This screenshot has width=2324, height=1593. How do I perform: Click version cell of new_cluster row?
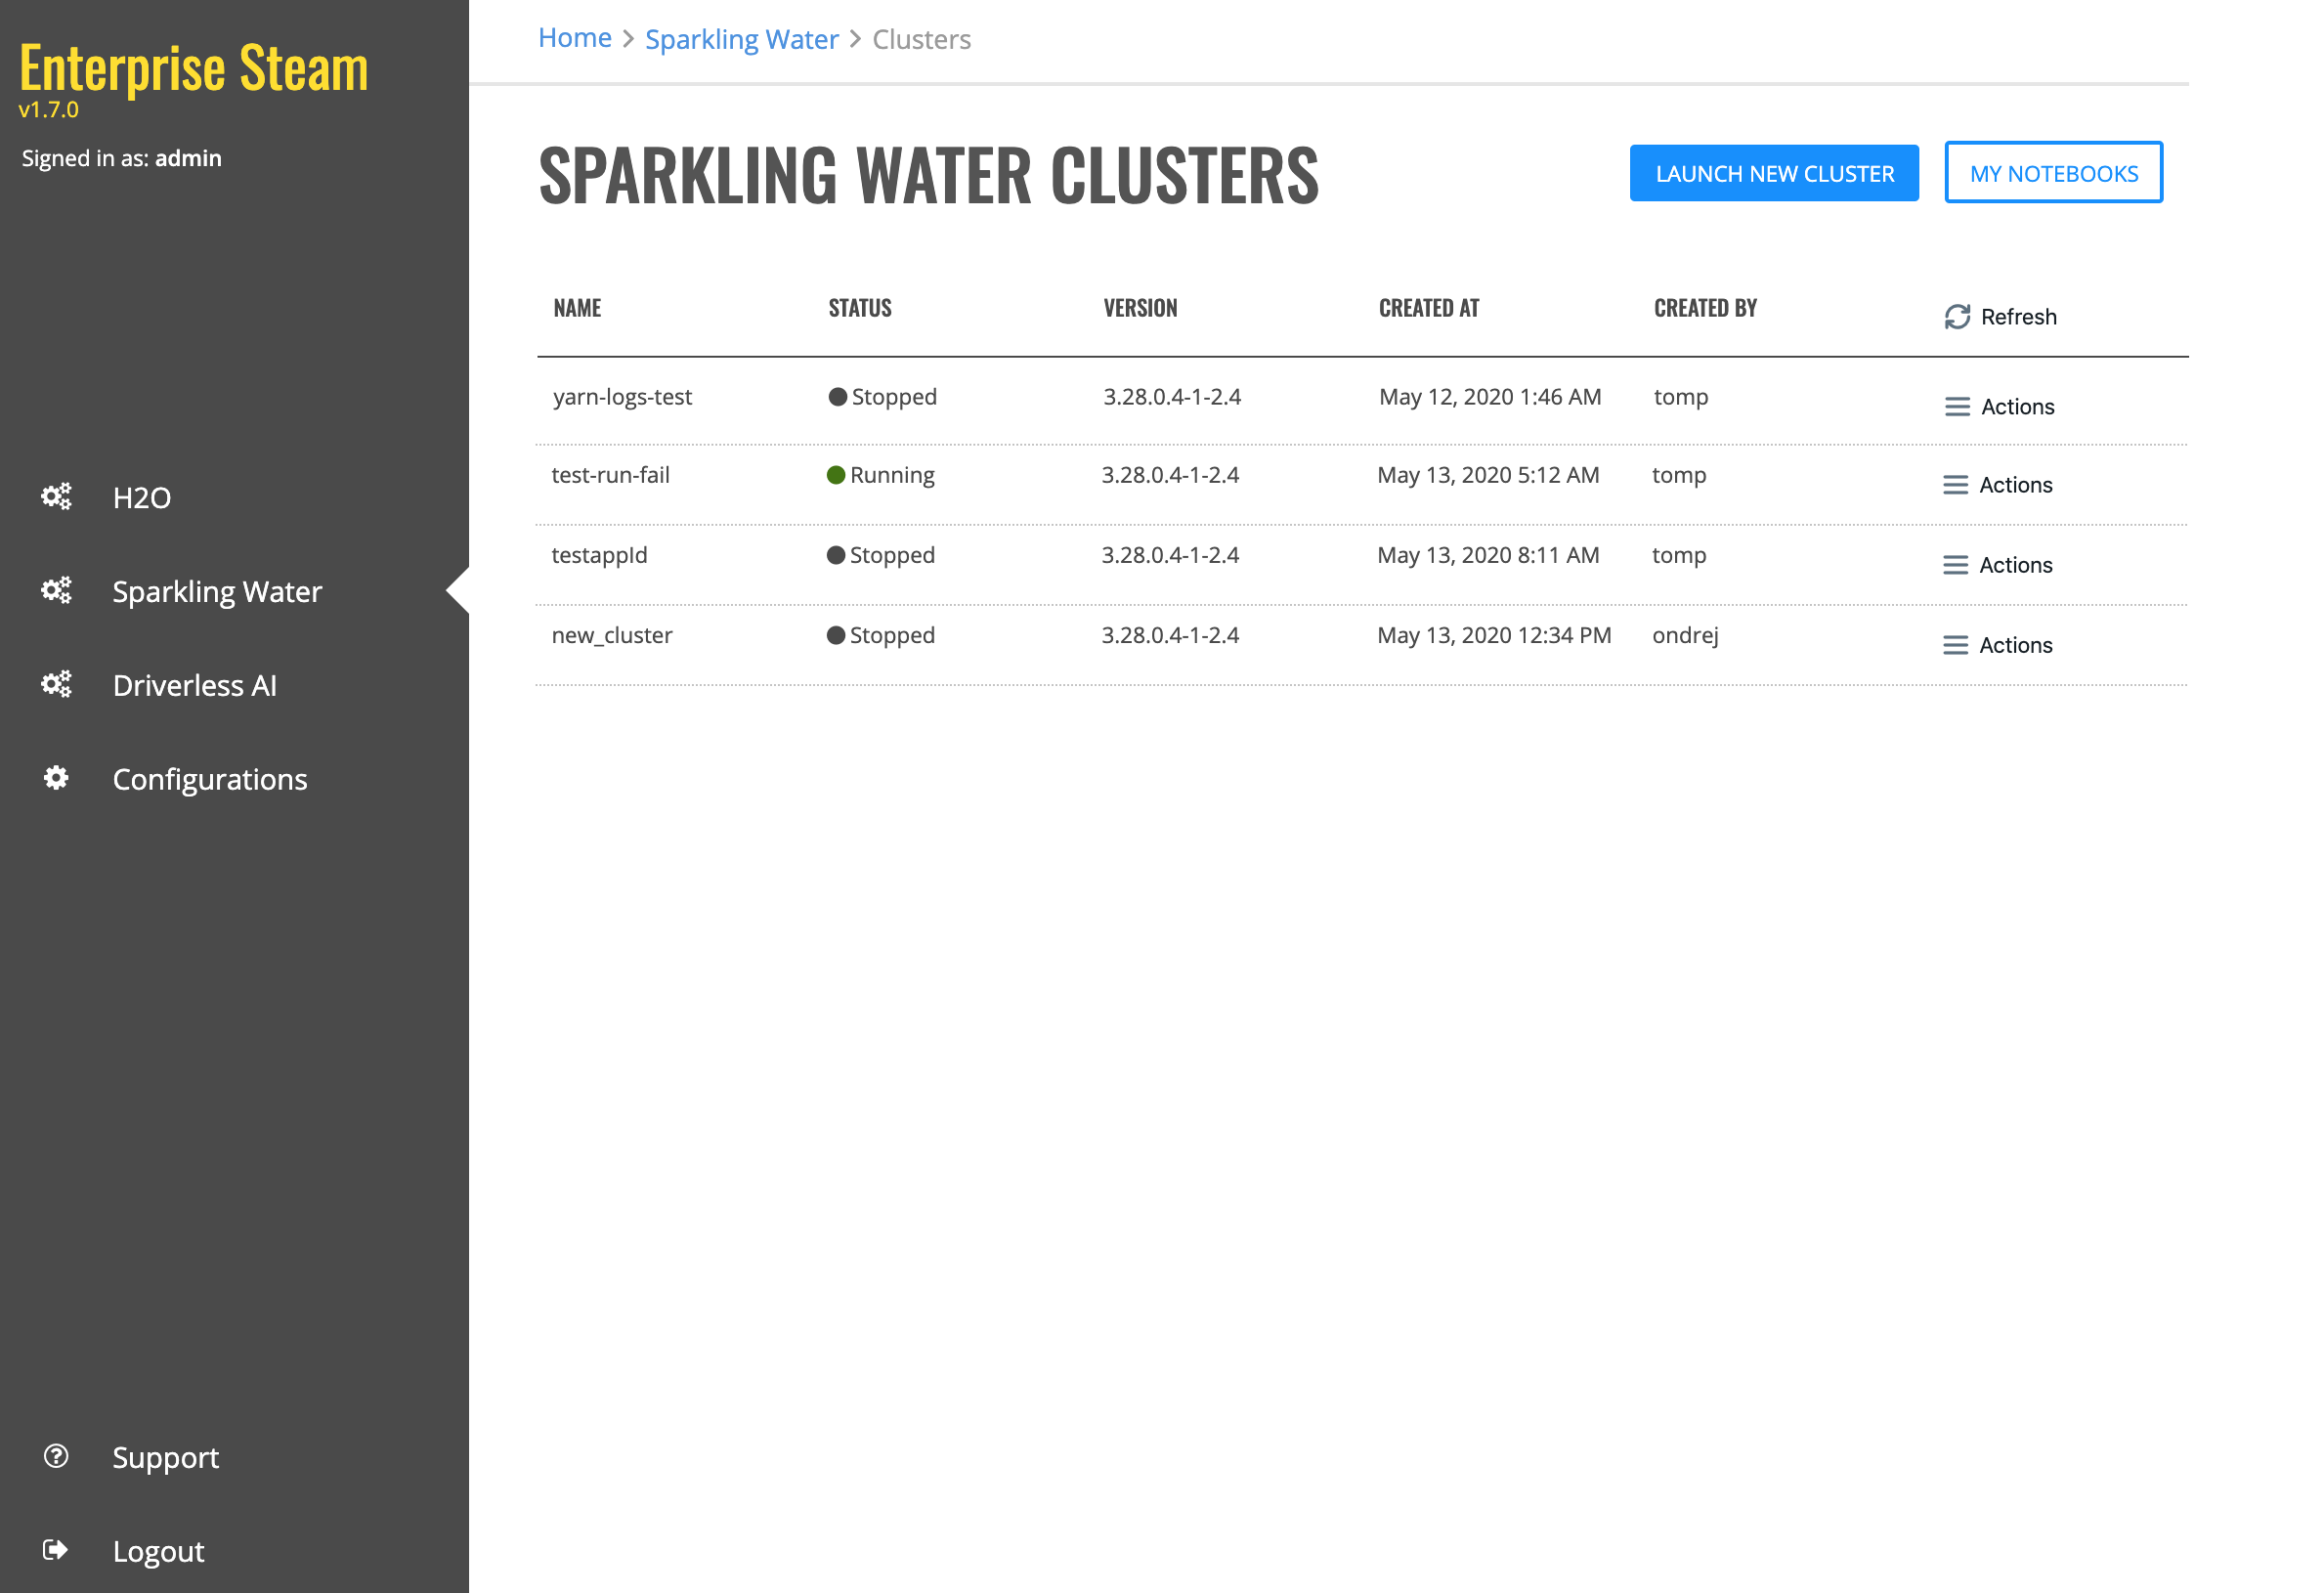point(1170,635)
